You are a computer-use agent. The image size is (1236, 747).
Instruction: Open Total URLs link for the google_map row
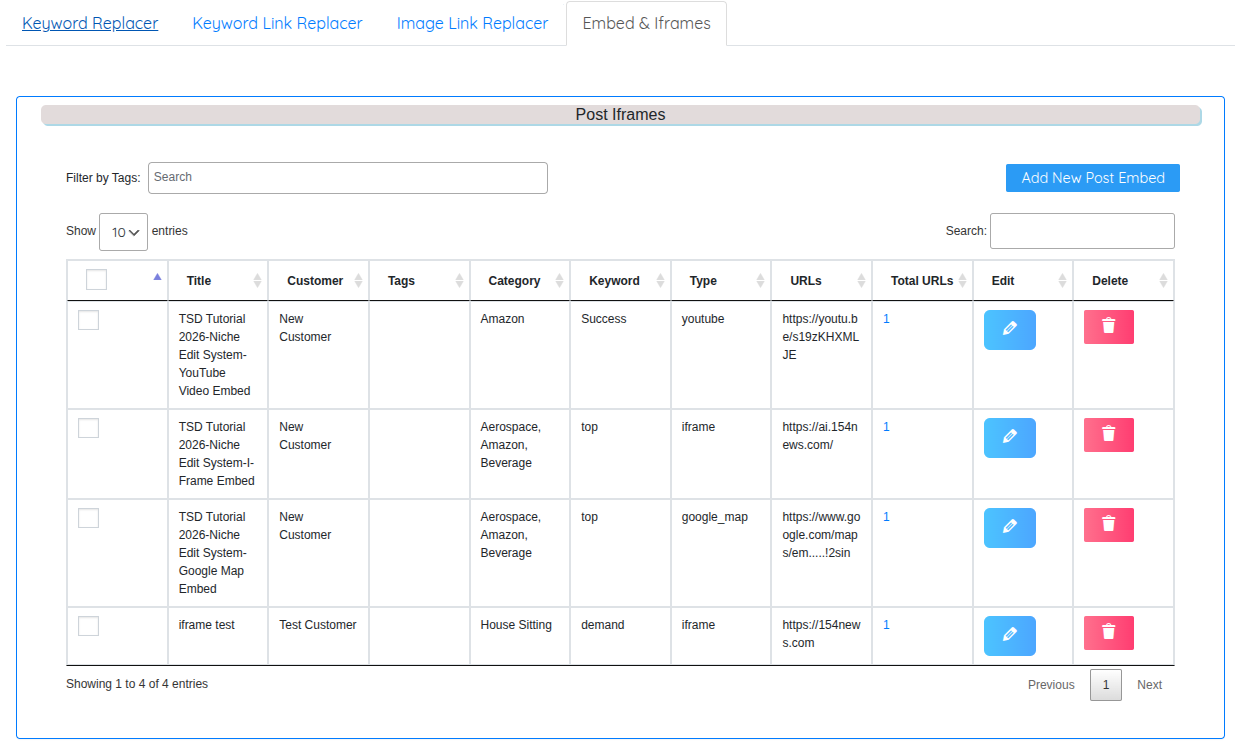point(886,517)
